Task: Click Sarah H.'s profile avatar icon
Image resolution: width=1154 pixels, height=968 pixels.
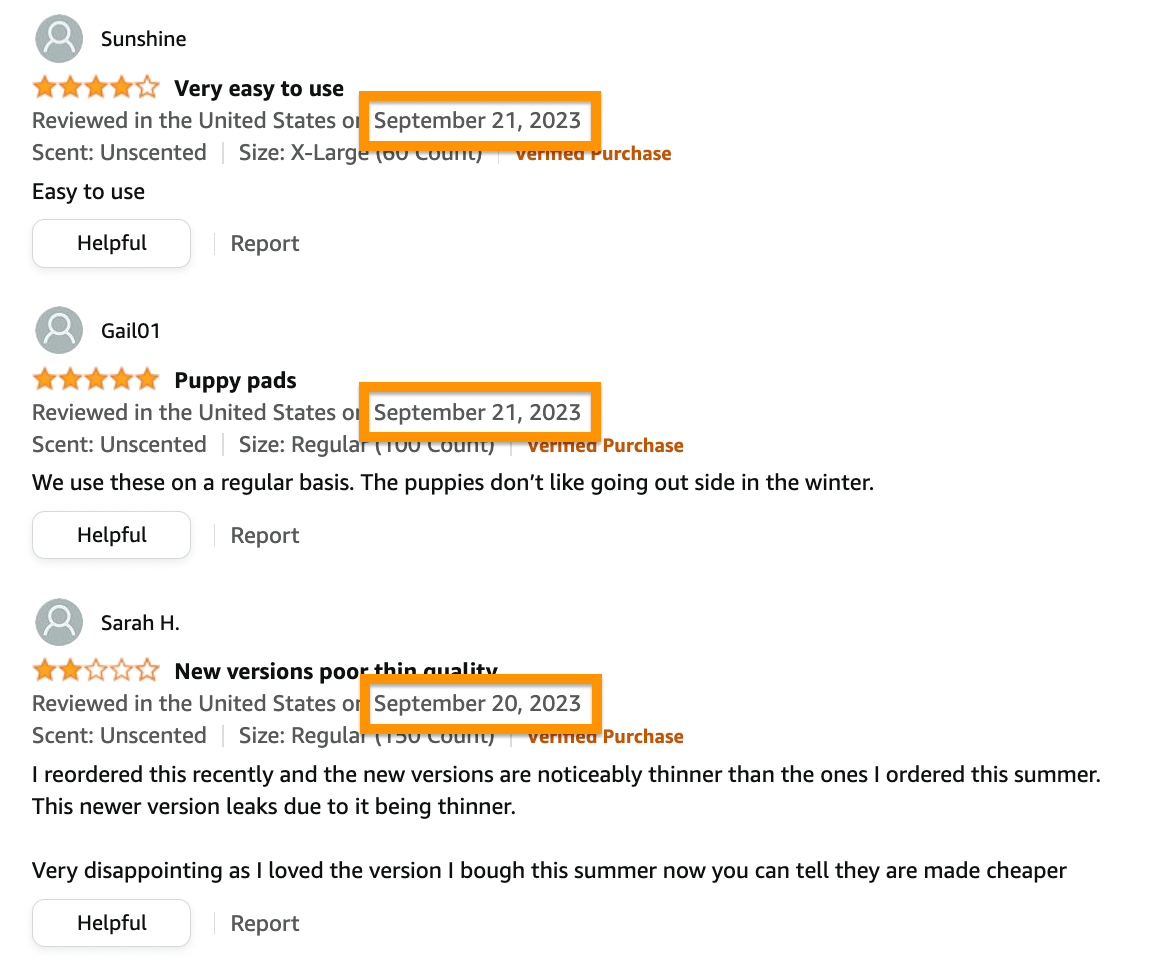Action: tap(59, 622)
